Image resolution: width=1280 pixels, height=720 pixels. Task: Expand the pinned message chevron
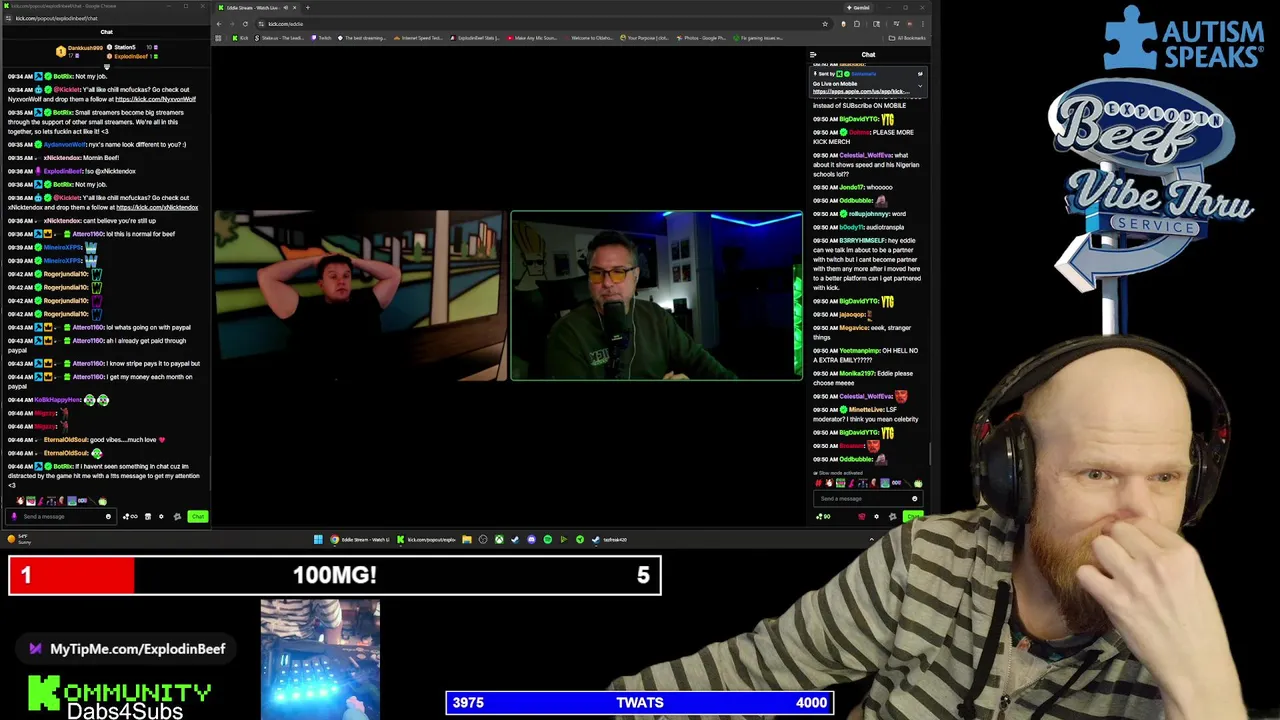point(920,86)
